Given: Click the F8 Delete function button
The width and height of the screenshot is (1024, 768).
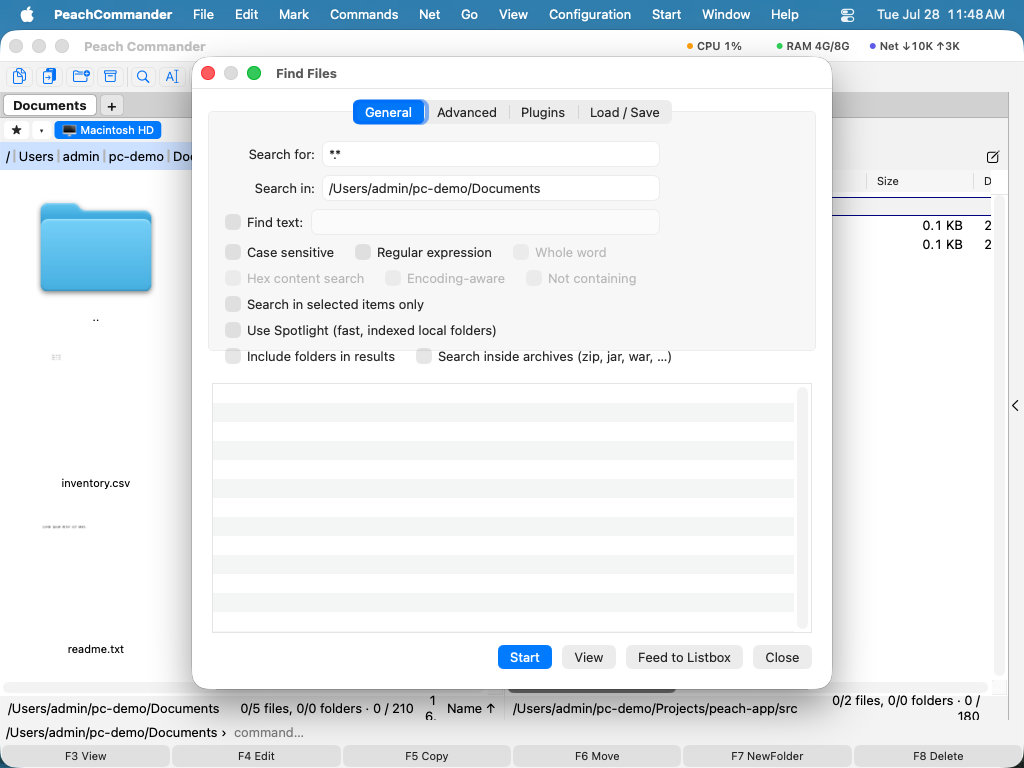Looking at the screenshot, I should (x=938, y=756).
